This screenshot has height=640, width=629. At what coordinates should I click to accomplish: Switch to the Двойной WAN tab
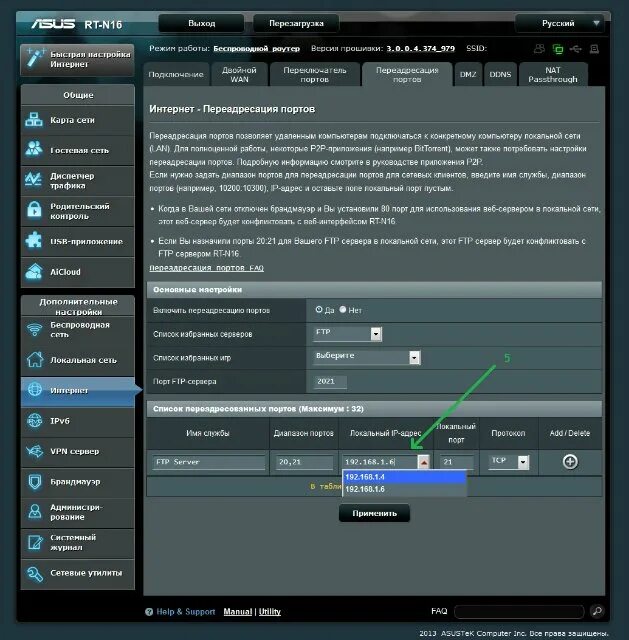pyautogui.click(x=239, y=74)
